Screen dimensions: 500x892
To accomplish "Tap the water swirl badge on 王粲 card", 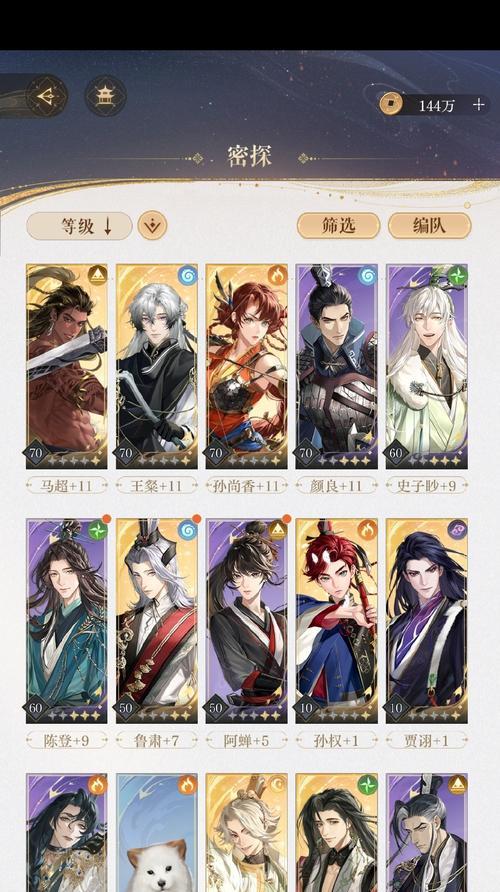I will tap(188, 275).
